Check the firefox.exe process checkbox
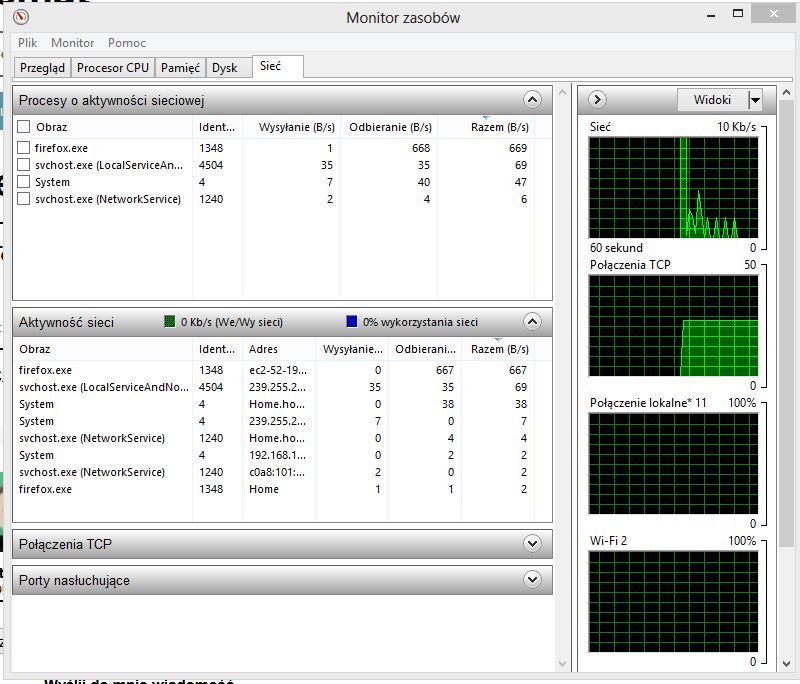 (24, 148)
